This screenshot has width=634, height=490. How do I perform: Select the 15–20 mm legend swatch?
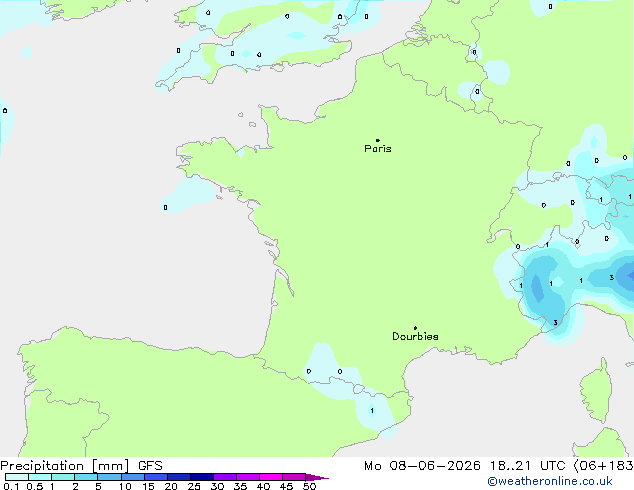click(155, 477)
